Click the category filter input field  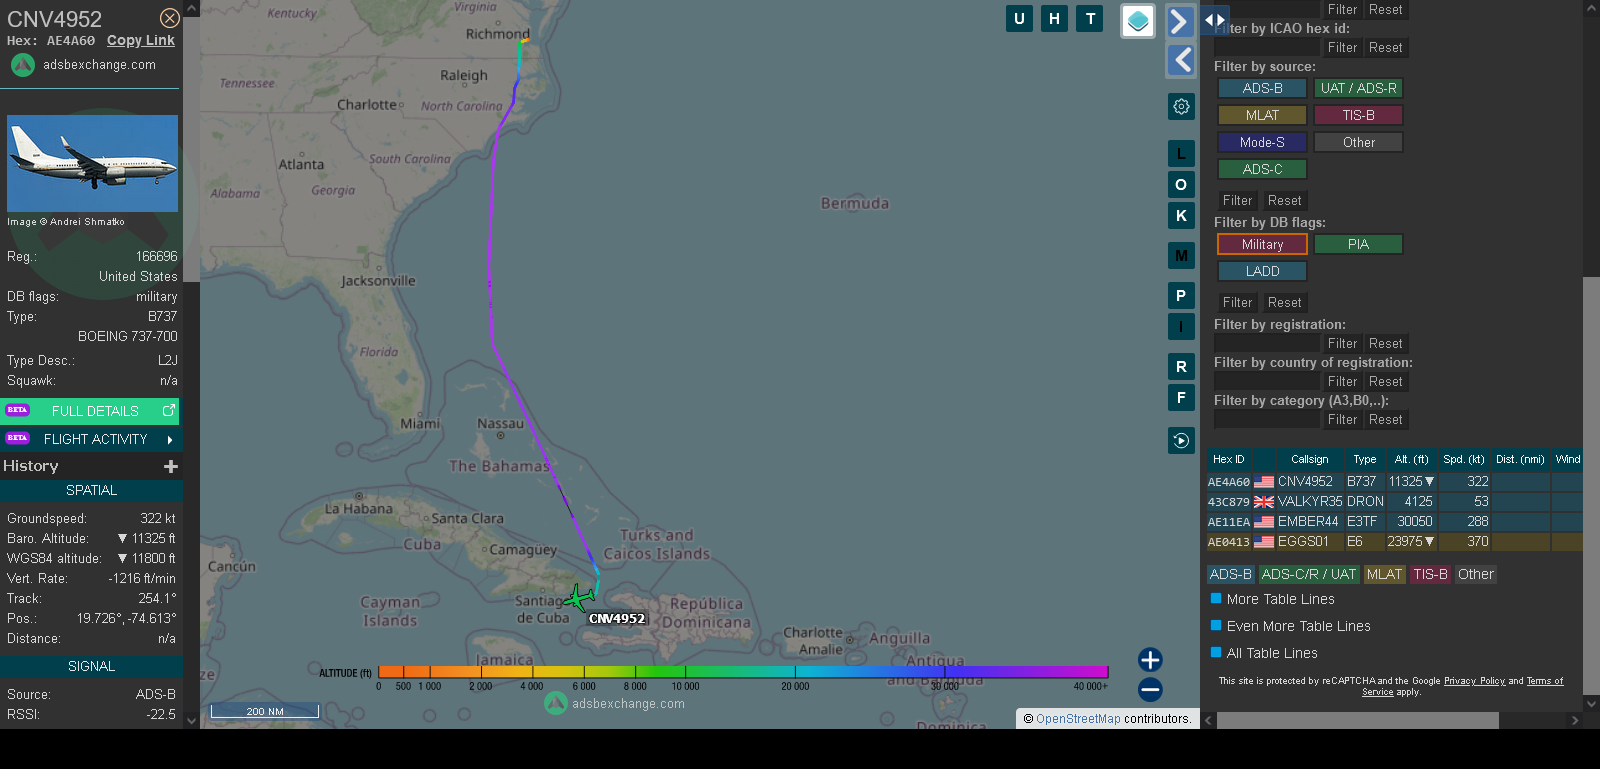(x=1266, y=419)
